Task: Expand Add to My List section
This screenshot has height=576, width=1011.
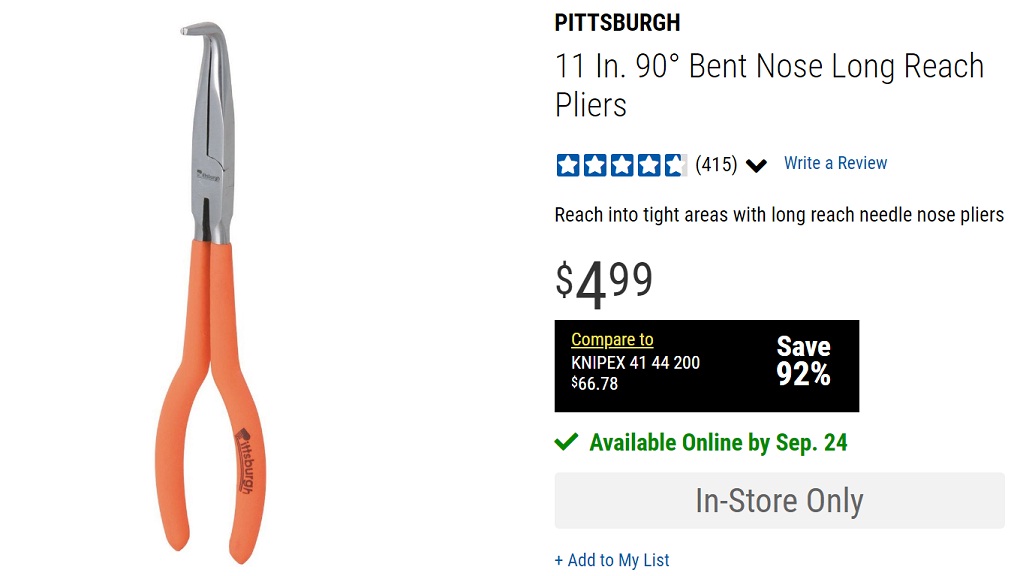Action: [x=611, y=560]
